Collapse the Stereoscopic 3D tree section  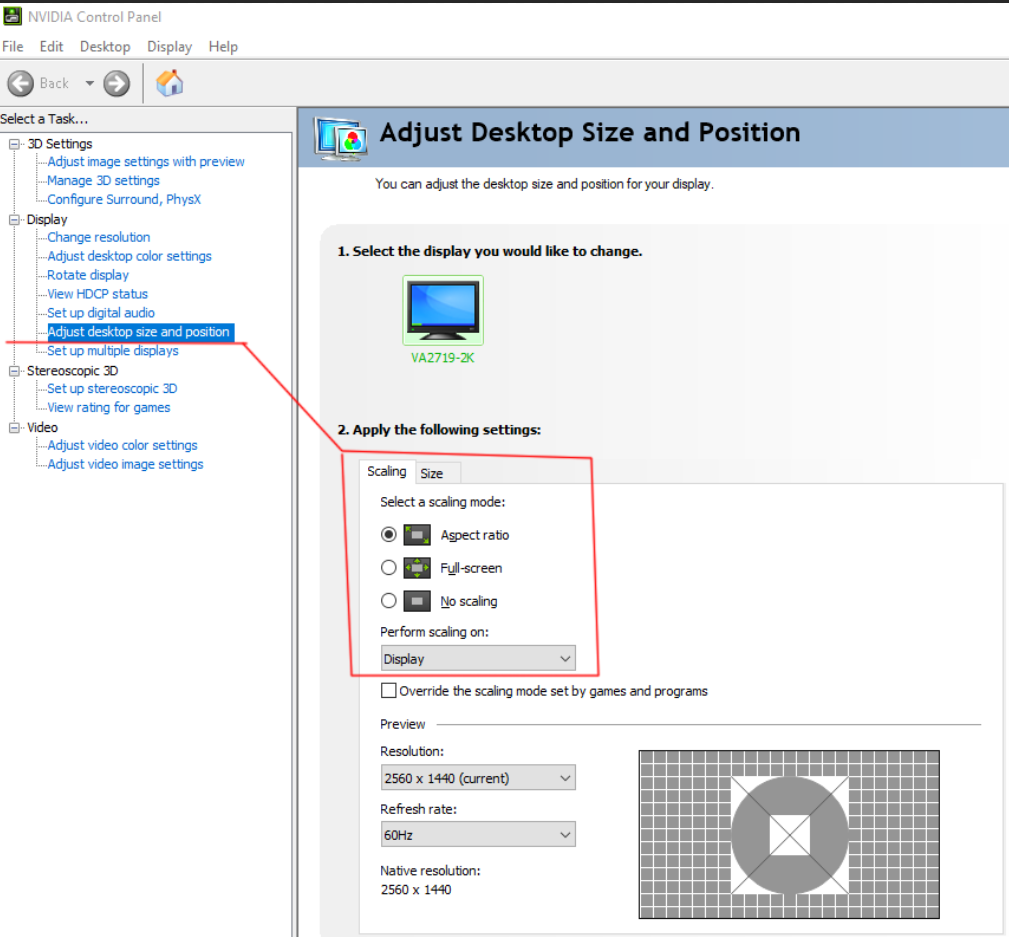14,370
